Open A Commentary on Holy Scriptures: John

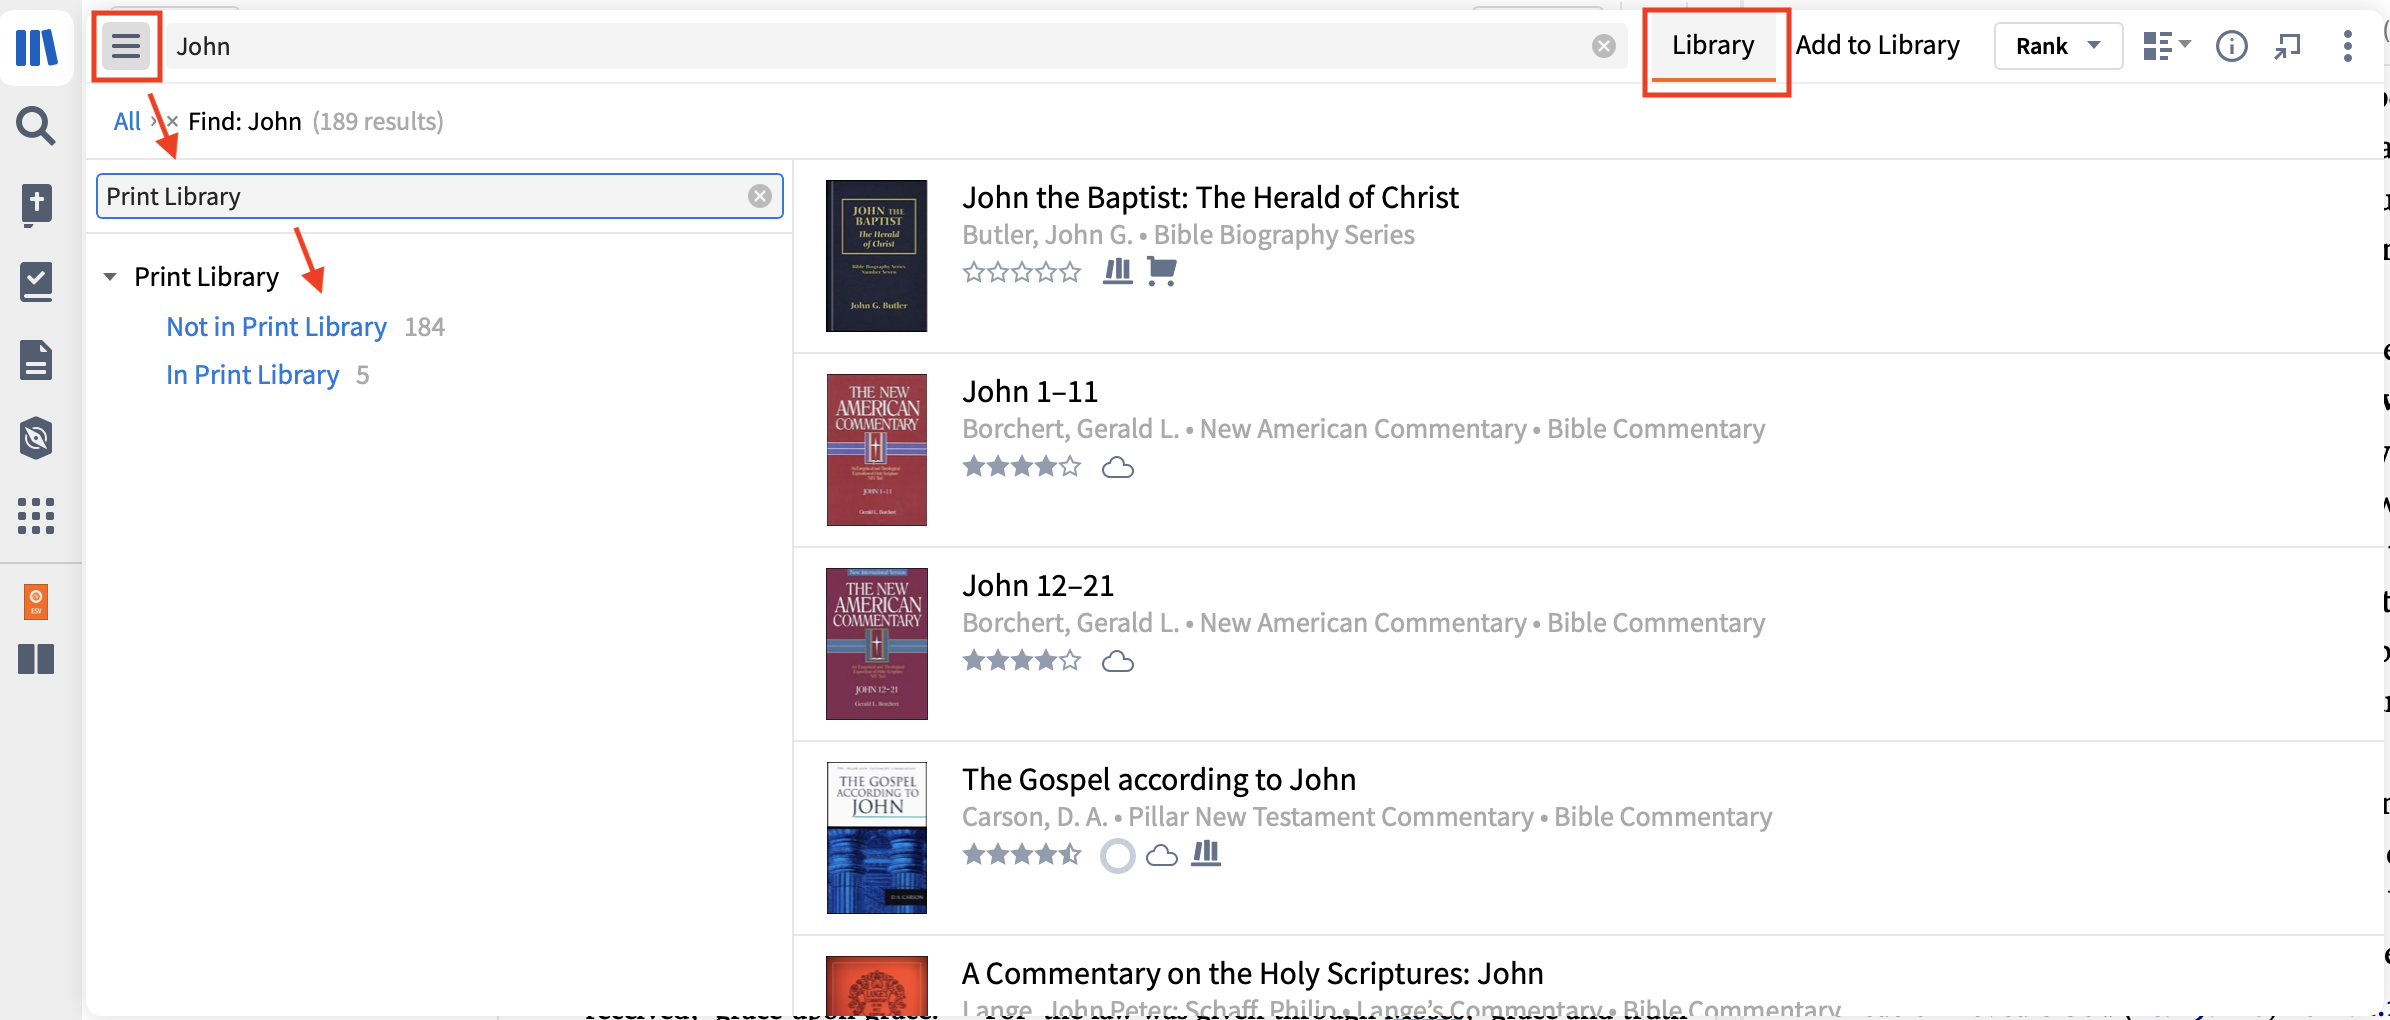(x=1253, y=974)
